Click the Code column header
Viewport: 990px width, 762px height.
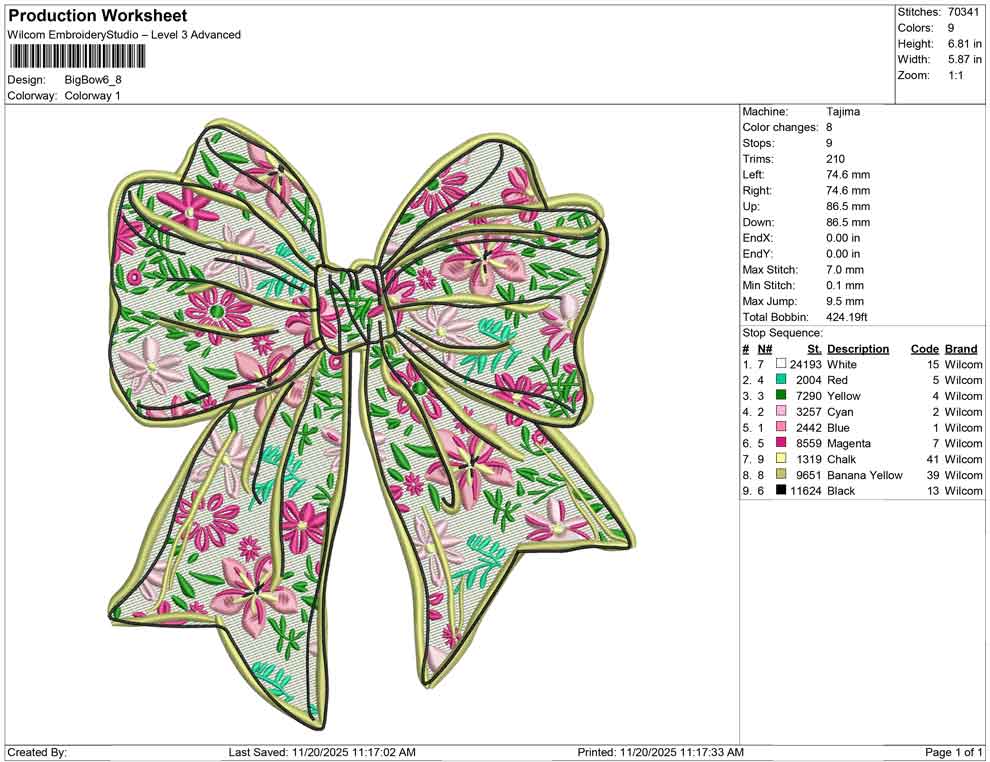925,348
